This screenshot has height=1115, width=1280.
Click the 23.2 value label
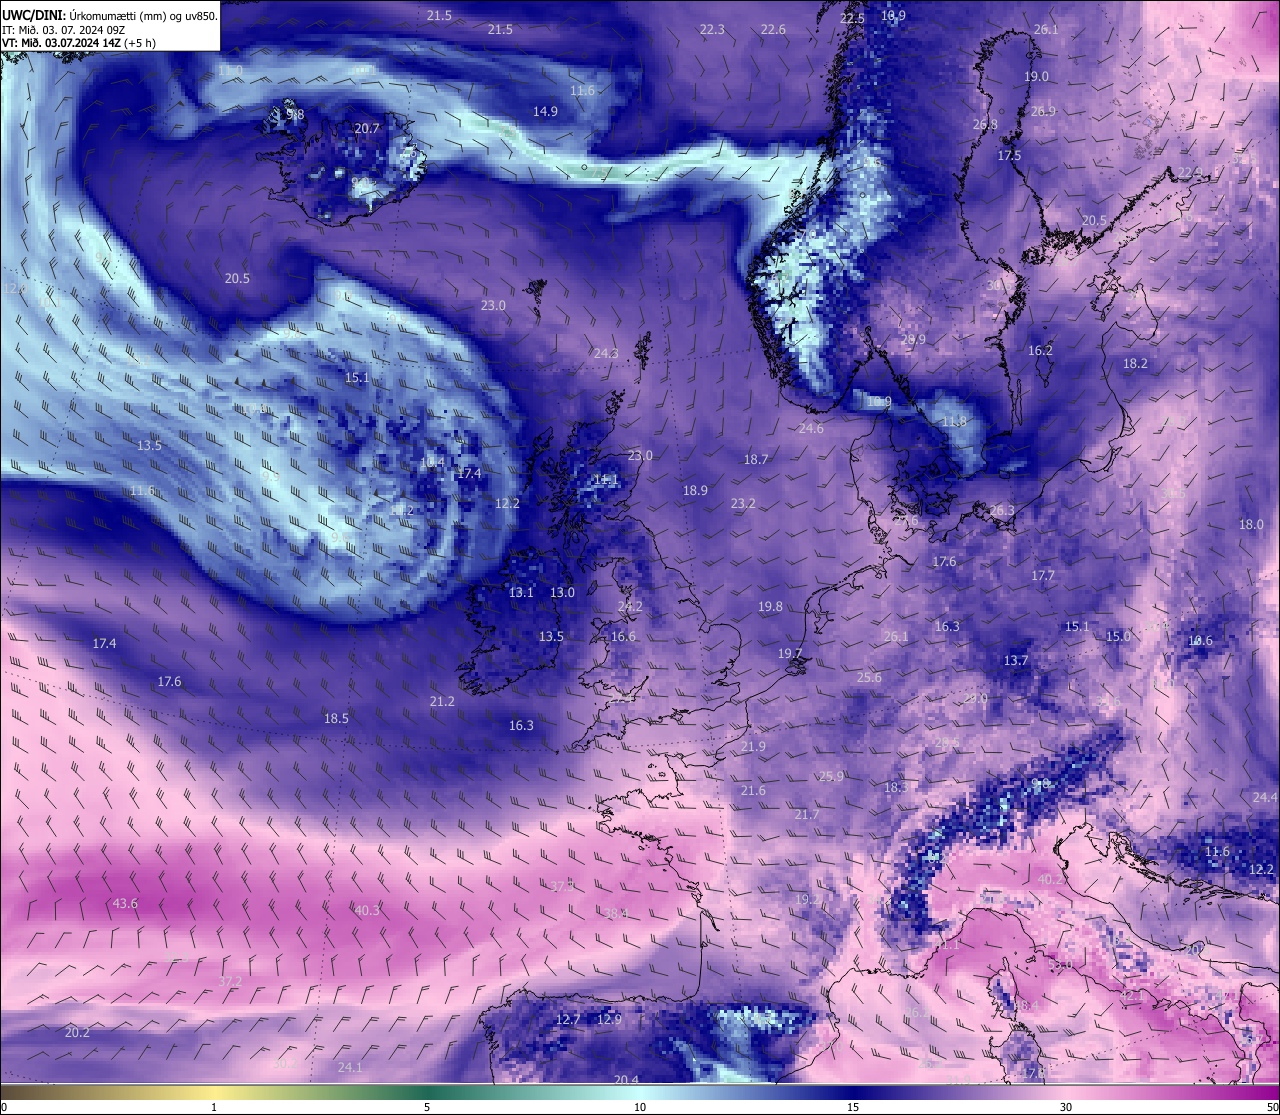(743, 504)
